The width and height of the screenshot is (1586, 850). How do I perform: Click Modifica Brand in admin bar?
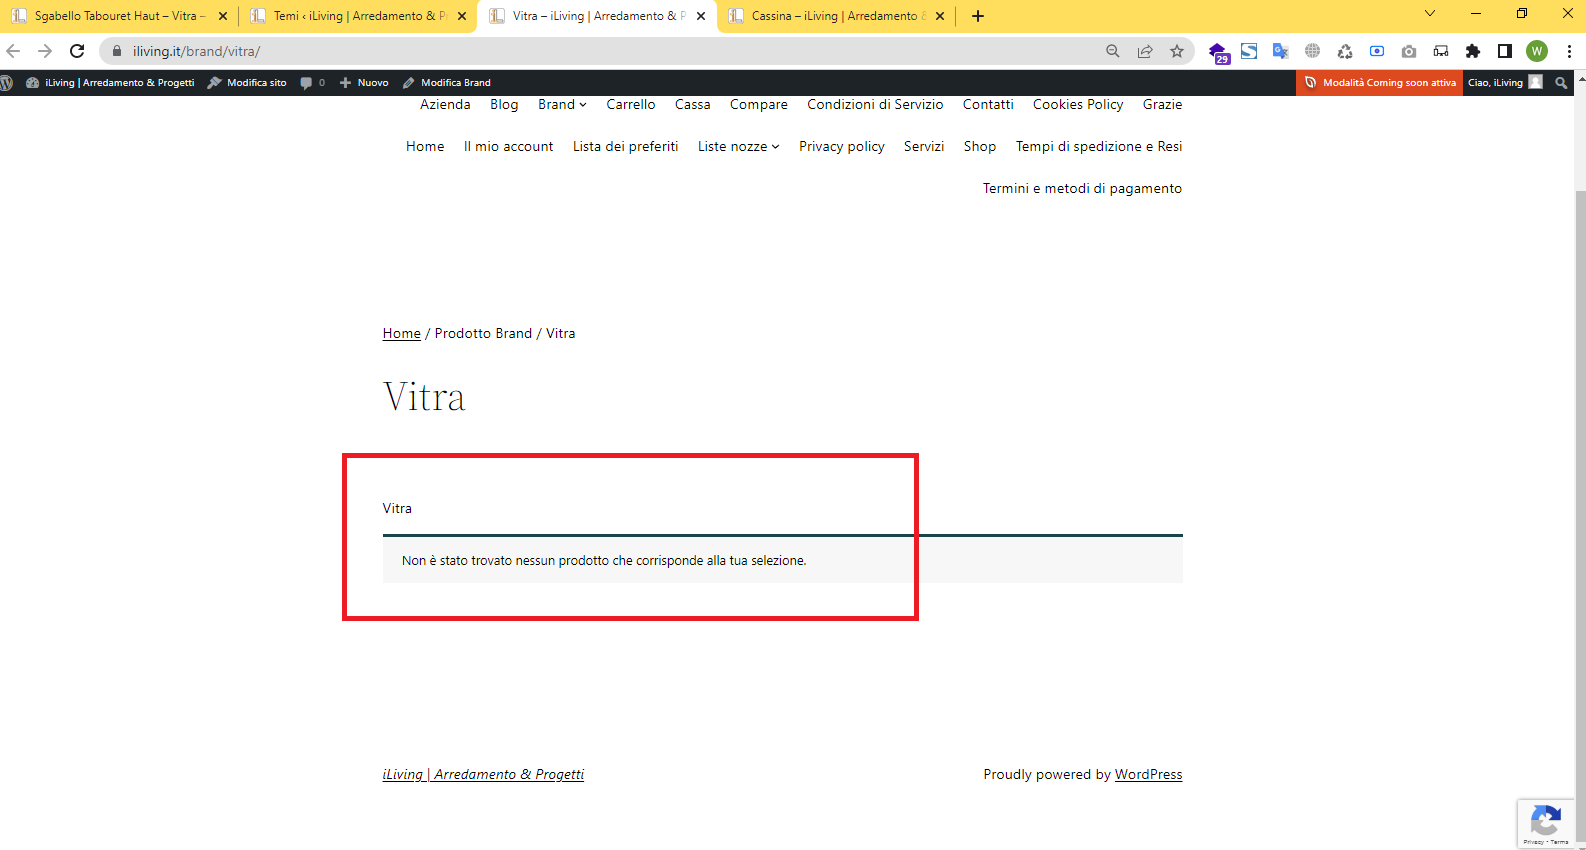click(447, 83)
